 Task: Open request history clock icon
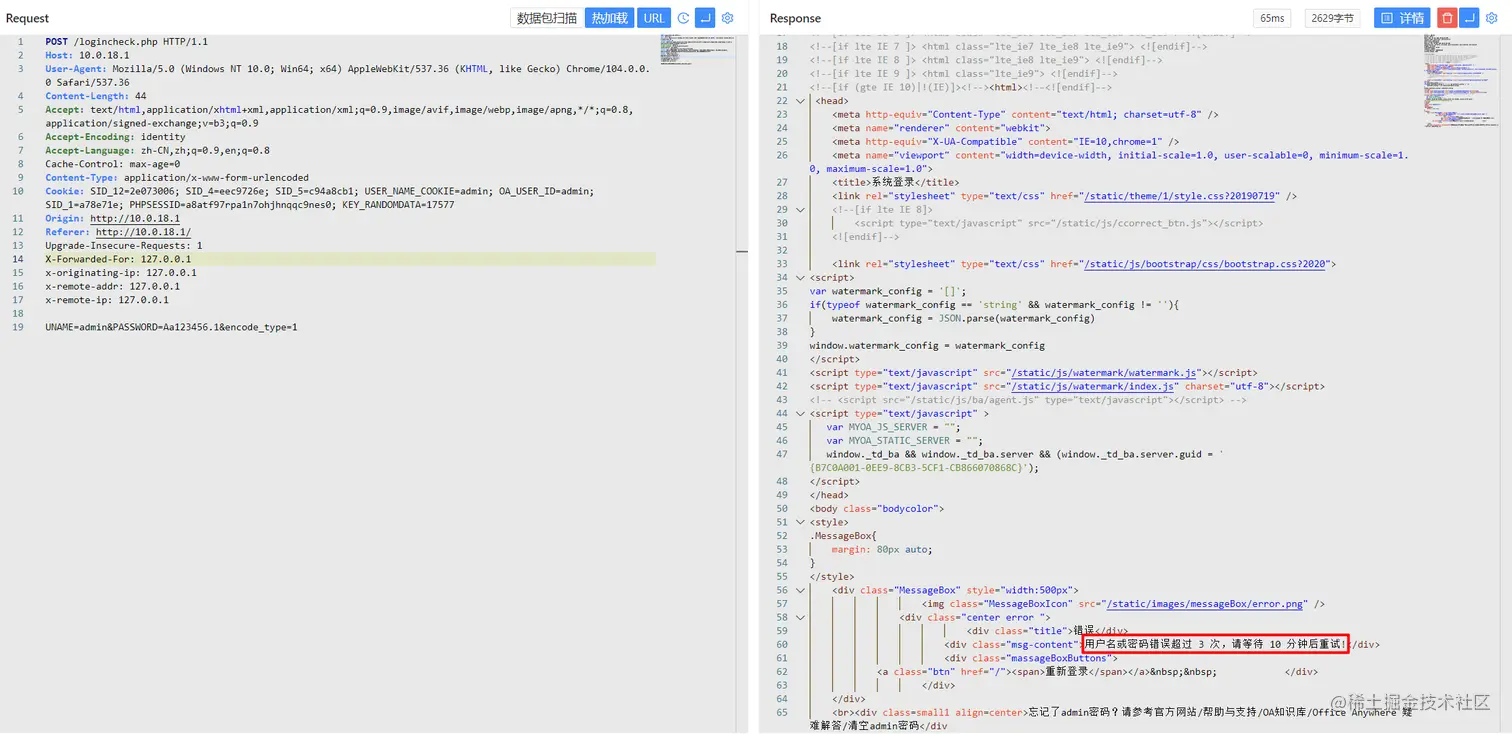[x=684, y=18]
